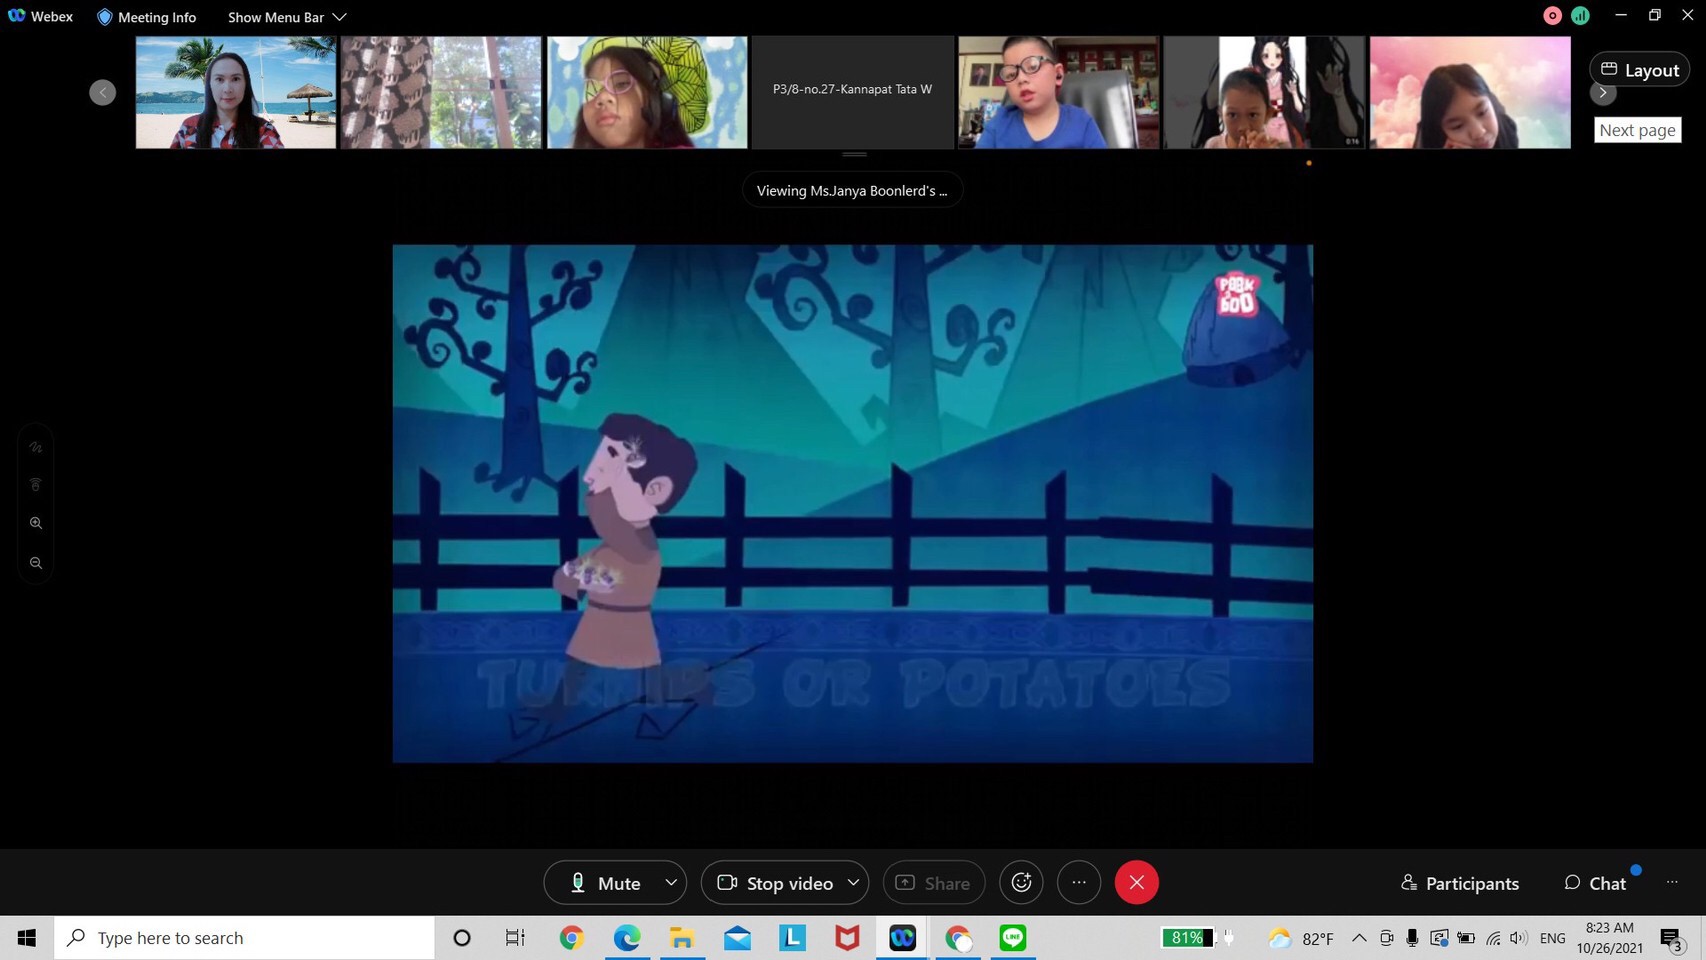
Task: Click the green audio statistics icon
Action: (1580, 15)
